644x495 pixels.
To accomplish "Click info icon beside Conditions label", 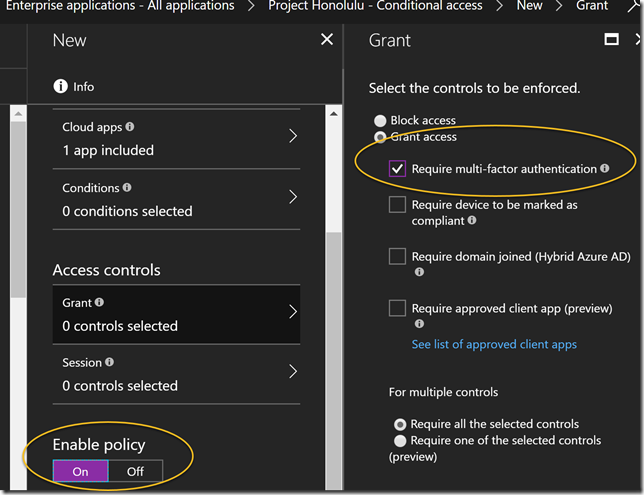I will click(x=126, y=188).
